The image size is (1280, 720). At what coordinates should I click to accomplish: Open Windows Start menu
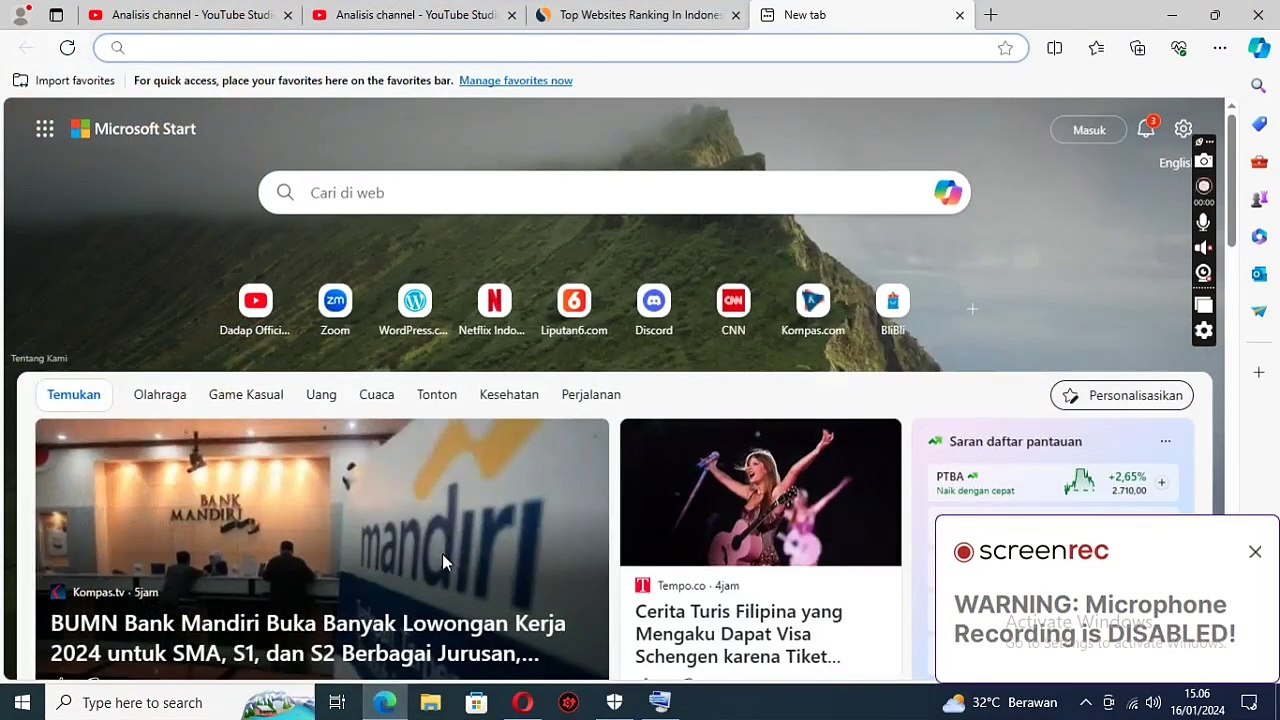pyautogui.click(x=22, y=703)
